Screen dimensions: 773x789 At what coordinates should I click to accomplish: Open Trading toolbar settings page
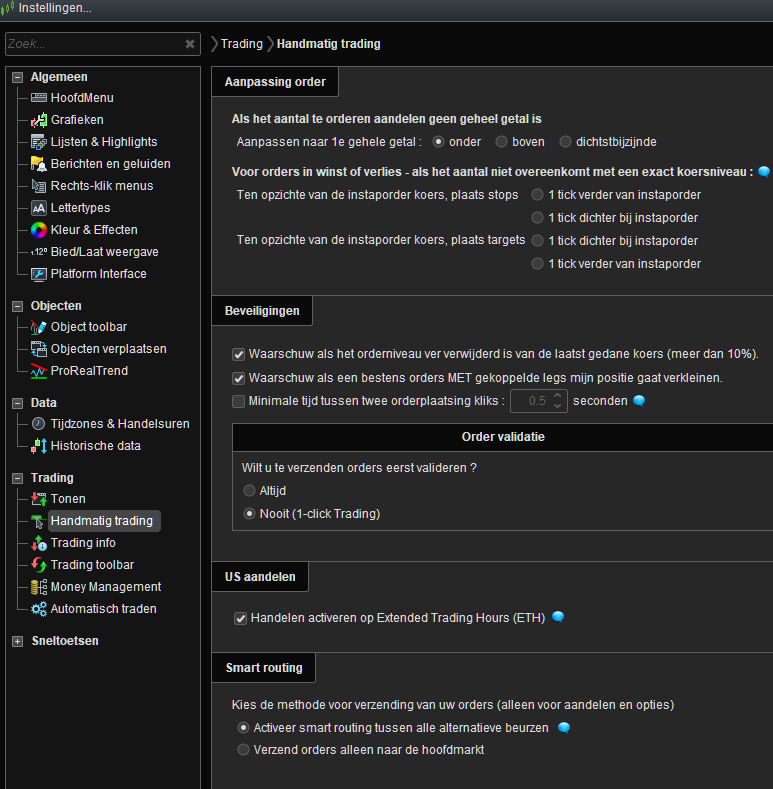92,565
